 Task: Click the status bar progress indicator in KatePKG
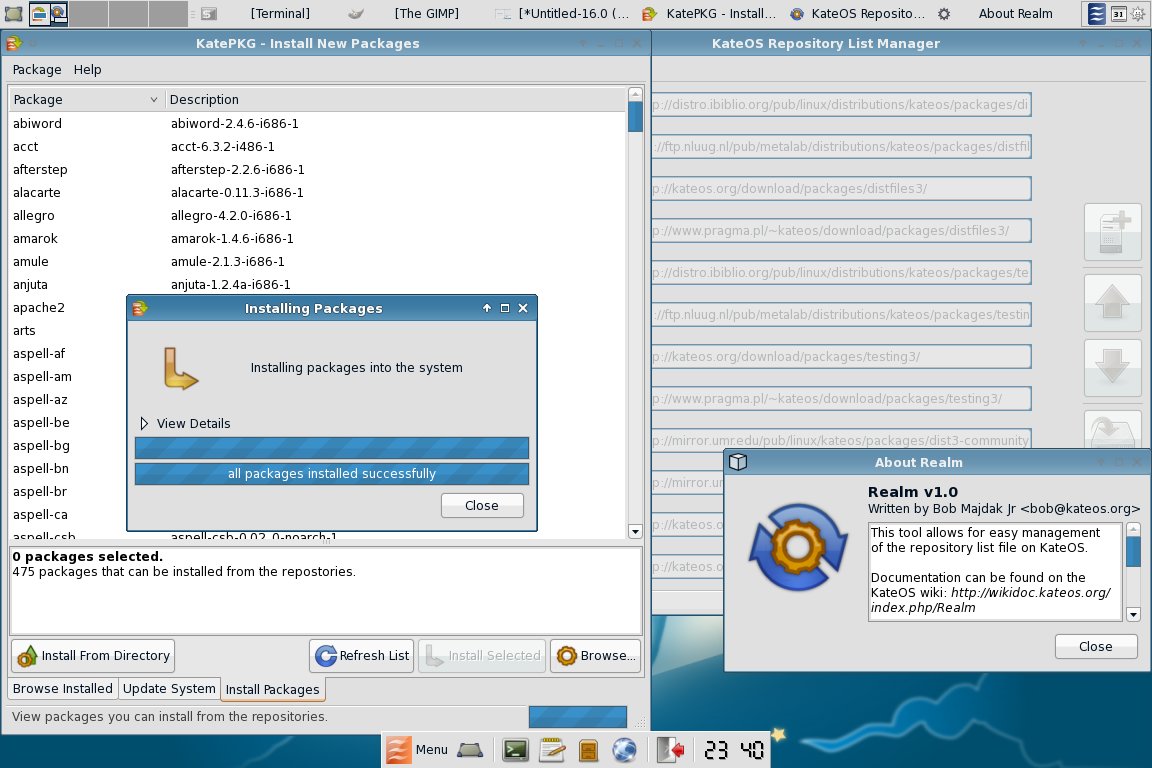tap(577, 717)
